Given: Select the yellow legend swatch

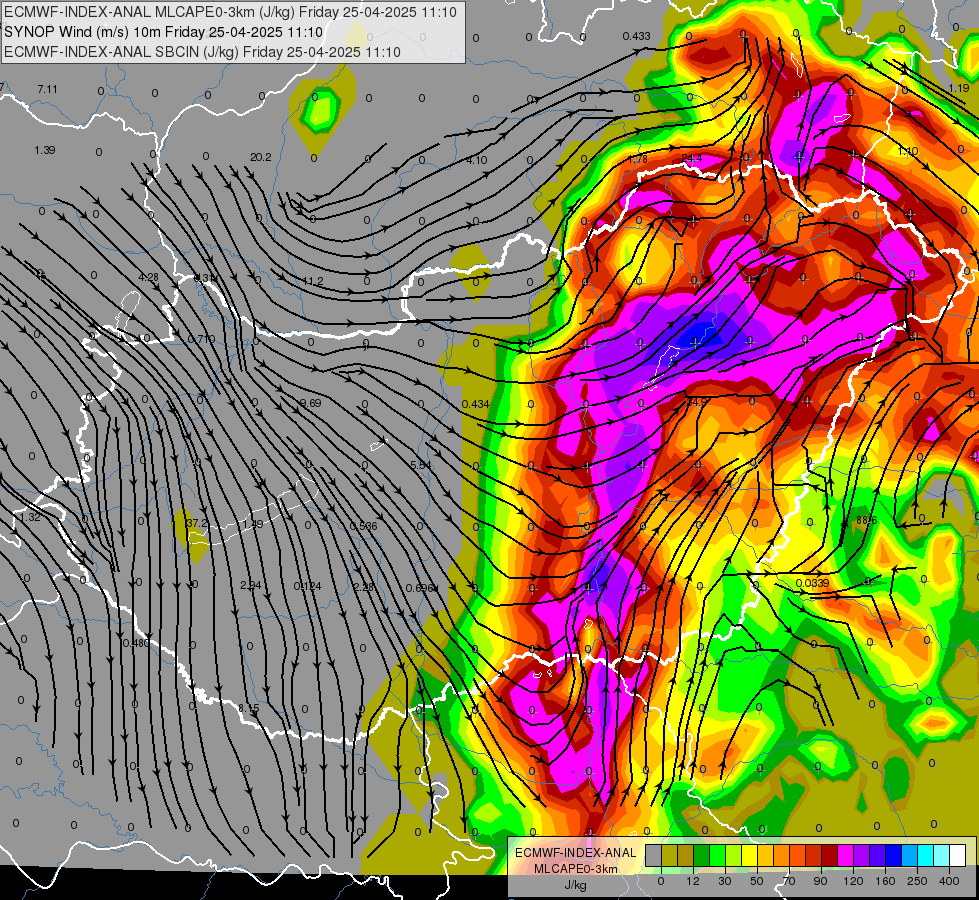Looking at the screenshot, I should (750, 855).
